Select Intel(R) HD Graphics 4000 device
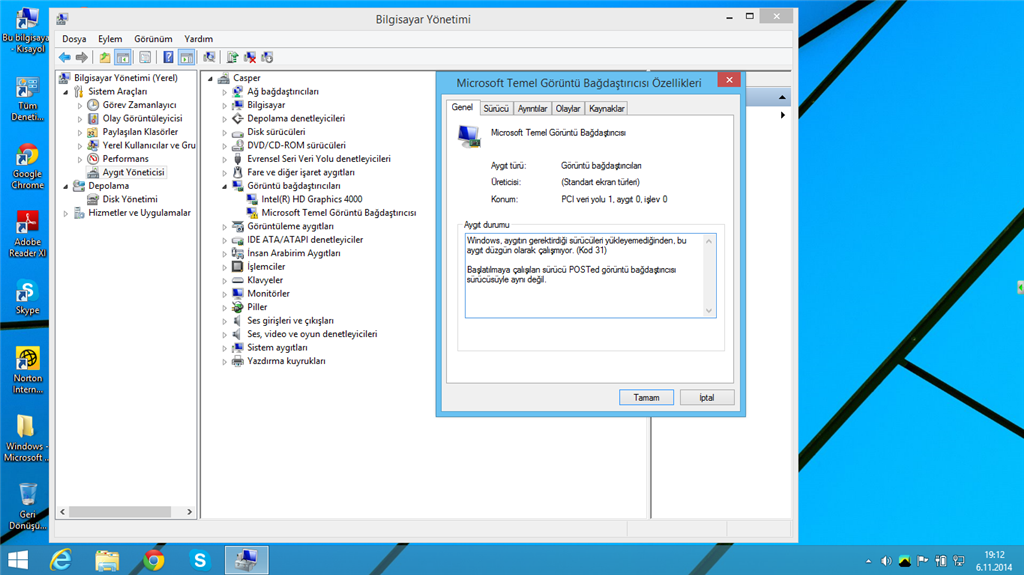1024x575 pixels. click(x=312, y=199)
